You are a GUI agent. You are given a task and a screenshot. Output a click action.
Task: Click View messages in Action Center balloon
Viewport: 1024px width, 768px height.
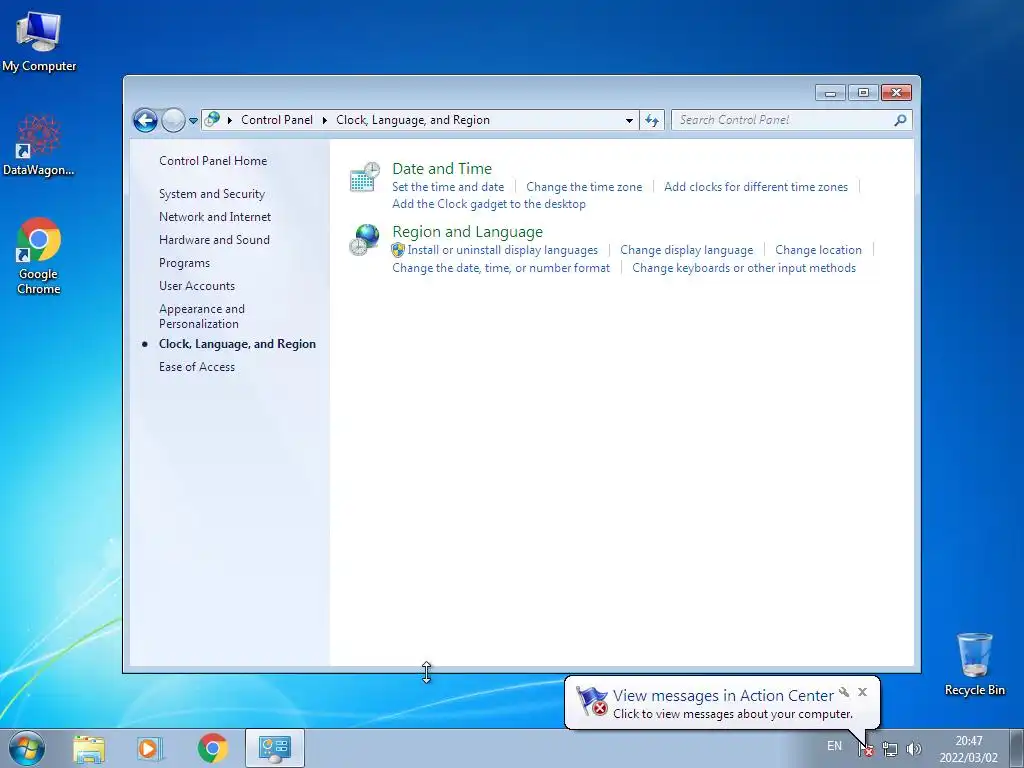pos(723,696)
